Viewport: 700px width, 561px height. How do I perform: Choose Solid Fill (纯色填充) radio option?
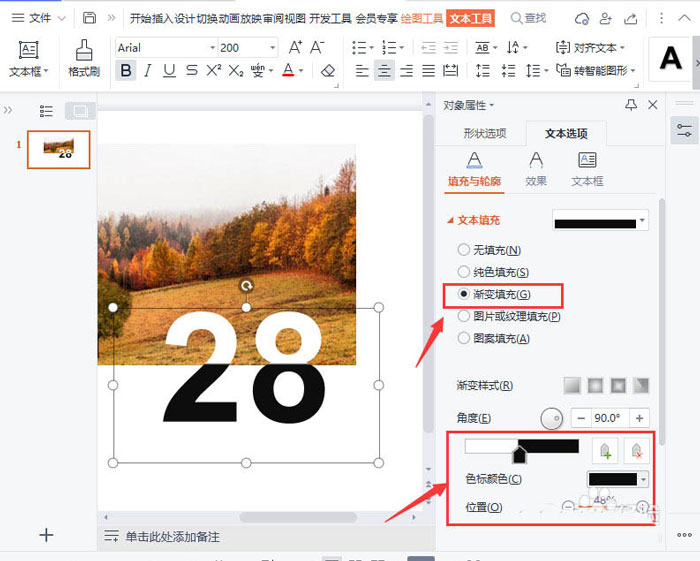pyautogui.click(x=463, y=272)
